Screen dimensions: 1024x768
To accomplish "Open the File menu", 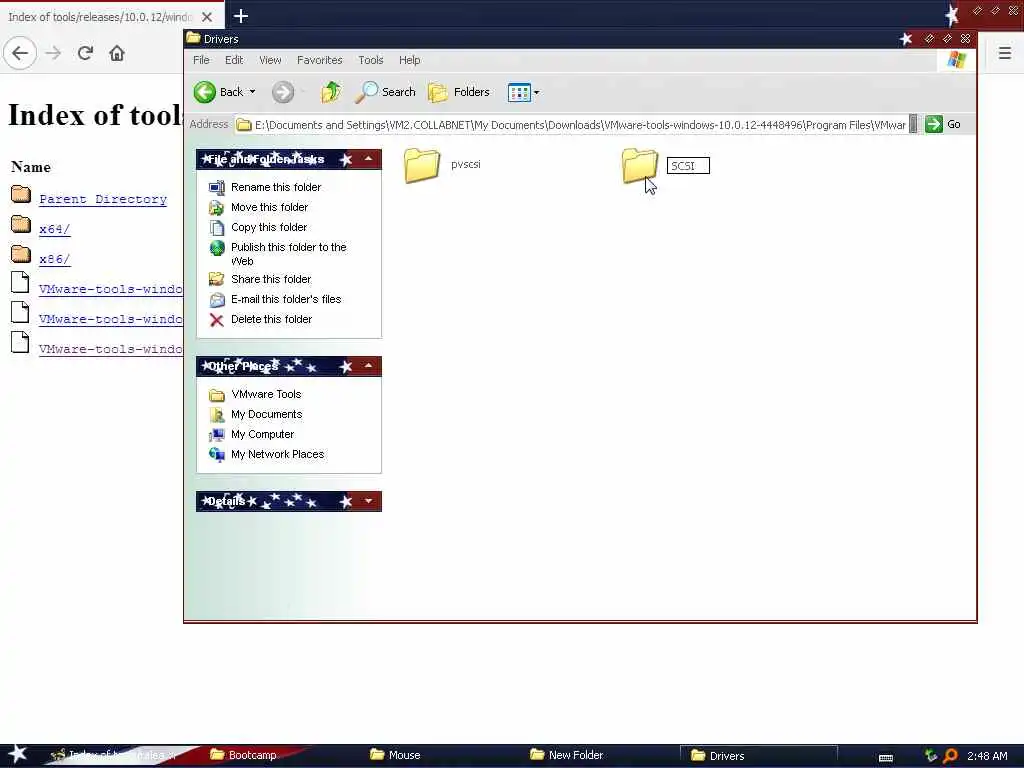I will 201,60.
